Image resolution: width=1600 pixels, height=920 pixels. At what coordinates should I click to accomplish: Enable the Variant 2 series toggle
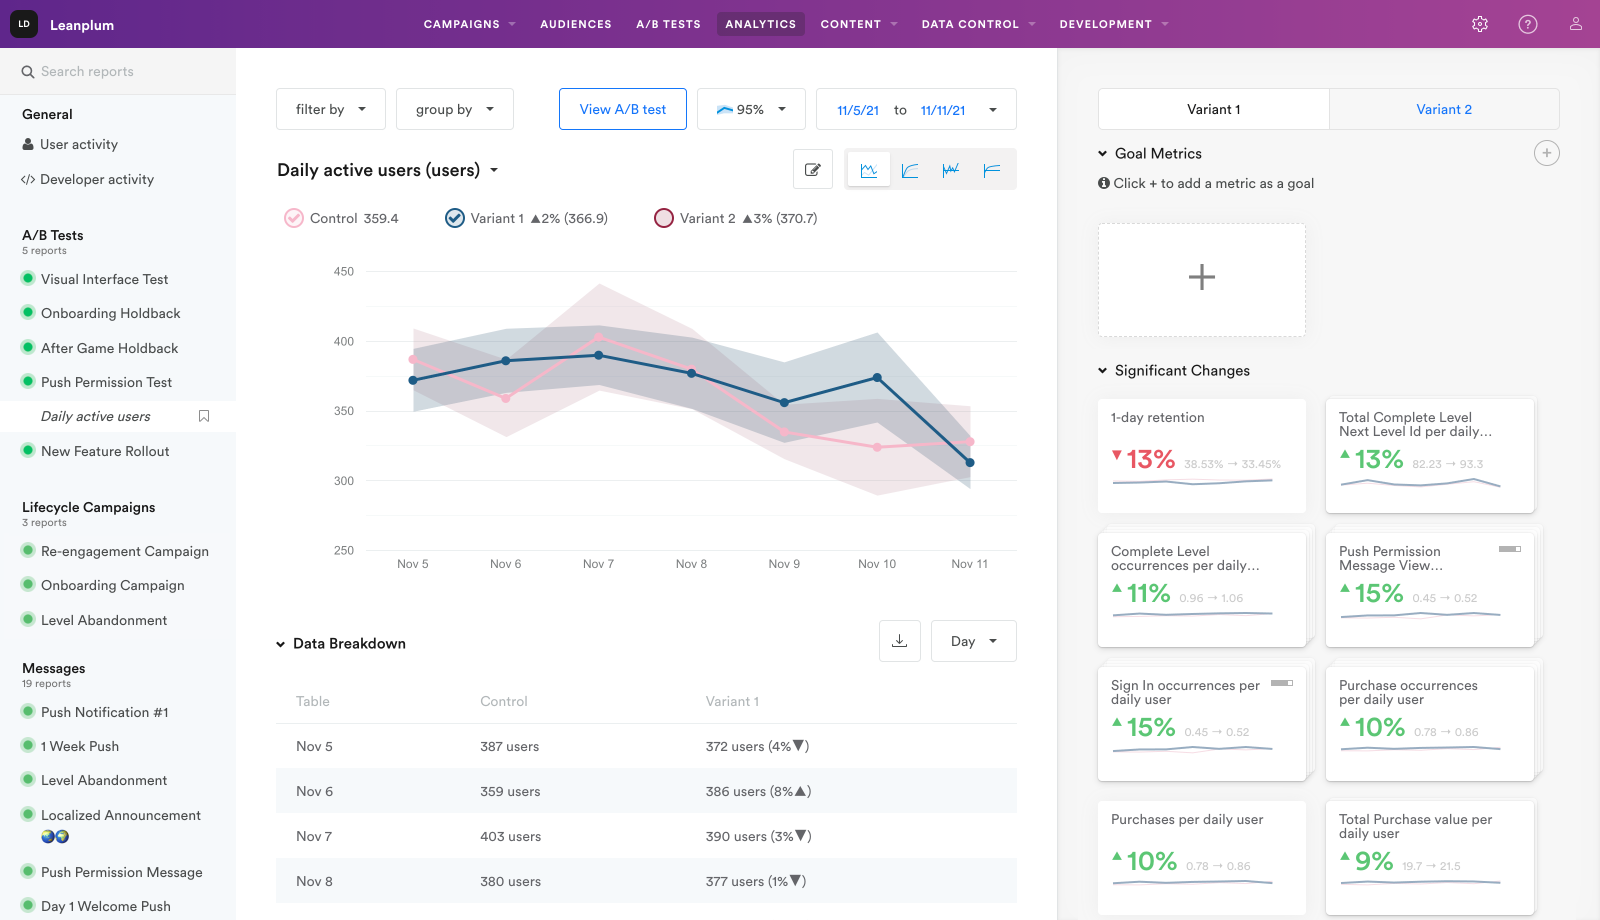click(x=664, y=218)
